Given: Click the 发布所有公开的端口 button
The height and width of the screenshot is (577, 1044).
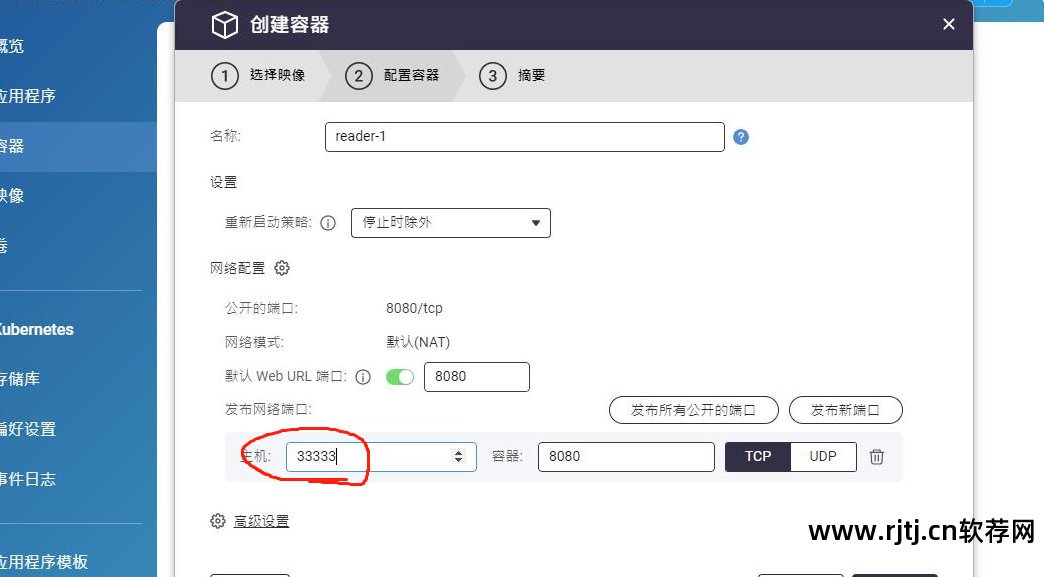Looking at the screenshot, I should [x=693, y=409].
